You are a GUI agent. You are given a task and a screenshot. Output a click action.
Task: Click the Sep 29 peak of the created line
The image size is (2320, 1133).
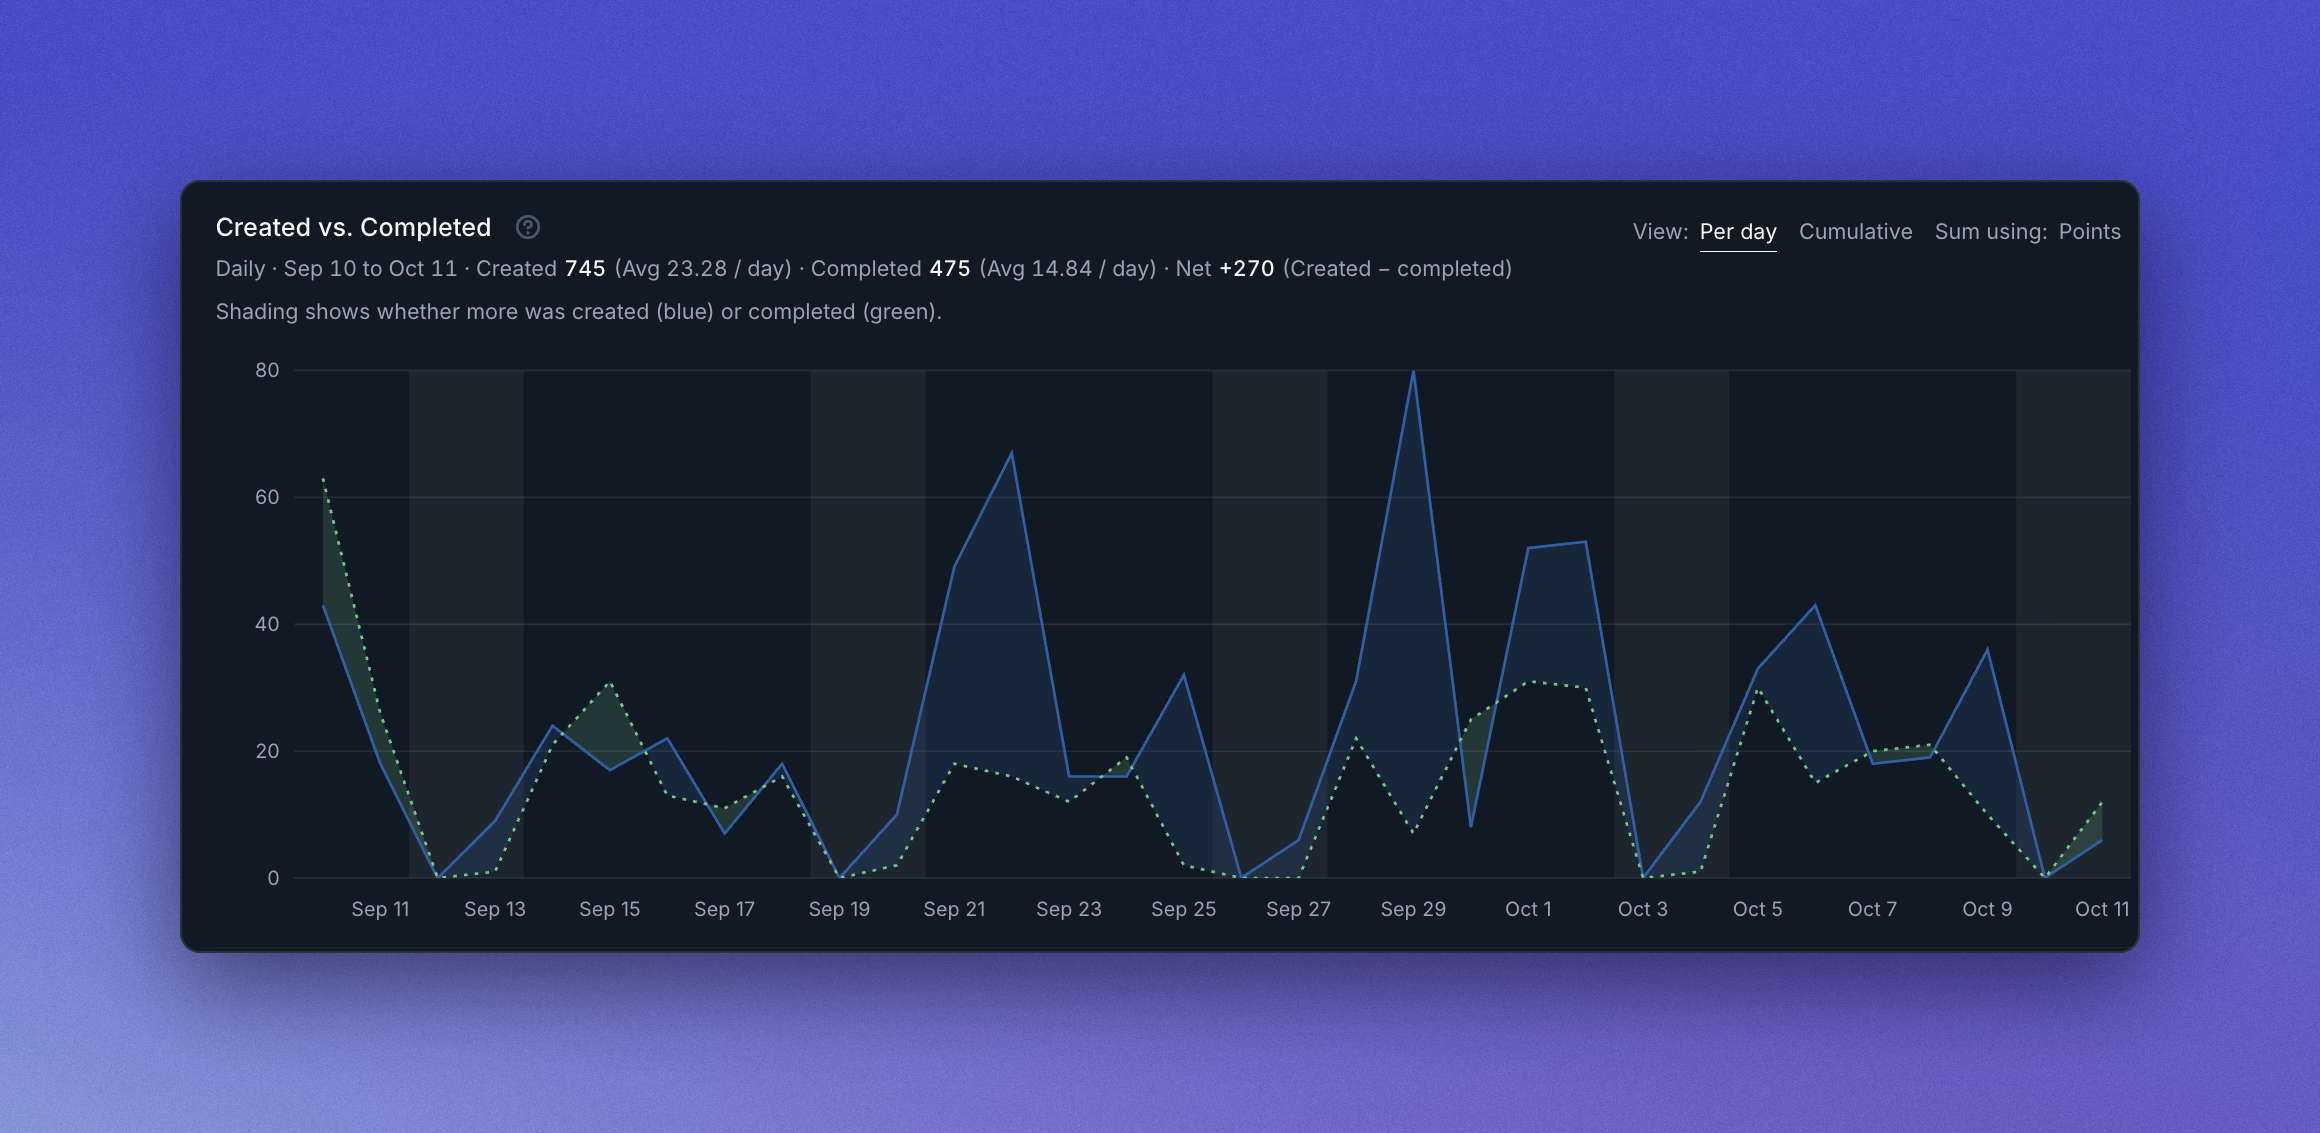click(x=1413, y=372)
